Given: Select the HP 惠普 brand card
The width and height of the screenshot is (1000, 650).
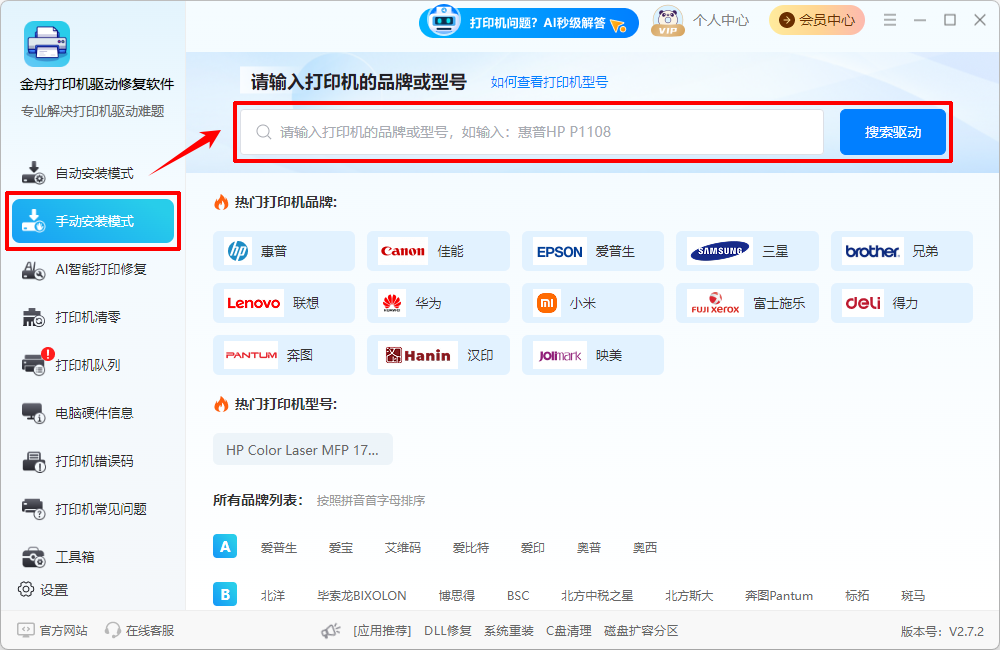Looking at the screenshot, I should (x=284, y=251).
